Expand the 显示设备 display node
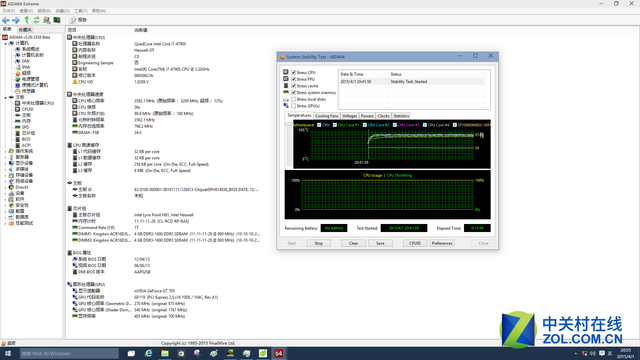 (x=5, y=163)
